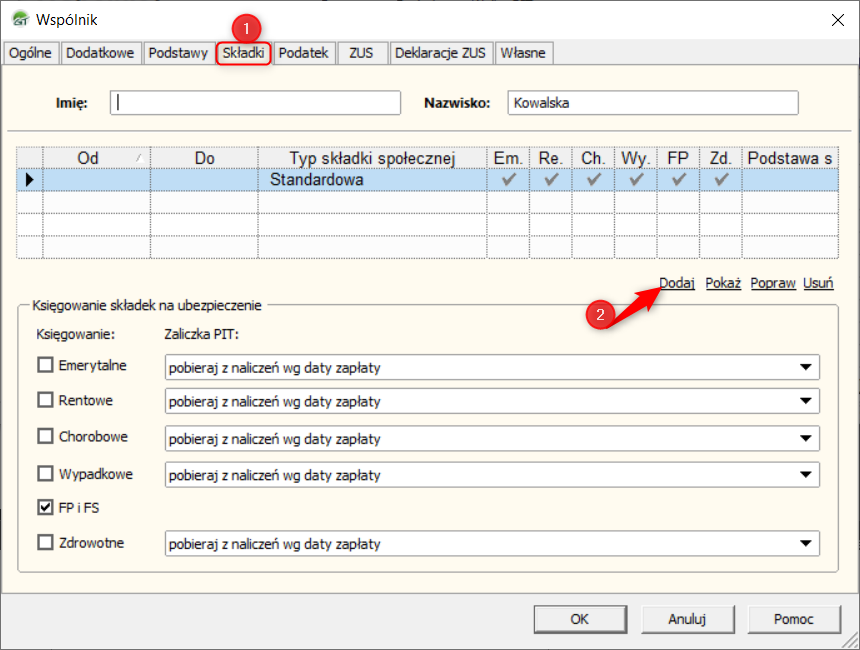Click the Popraw link to edit entry
Viewport: 860px width, 650px height.
click(773, 283)
